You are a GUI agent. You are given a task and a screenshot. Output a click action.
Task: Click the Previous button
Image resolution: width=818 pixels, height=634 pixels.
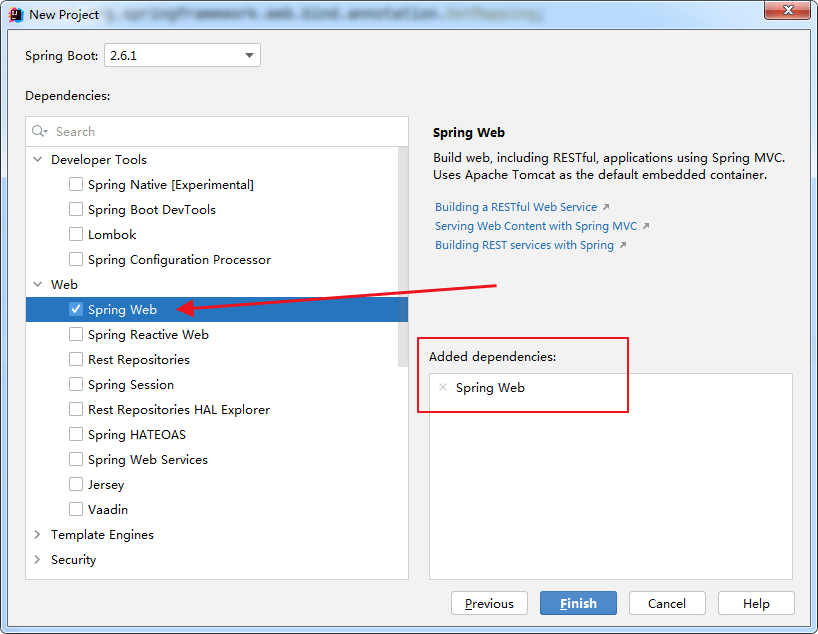click(489, 603)
